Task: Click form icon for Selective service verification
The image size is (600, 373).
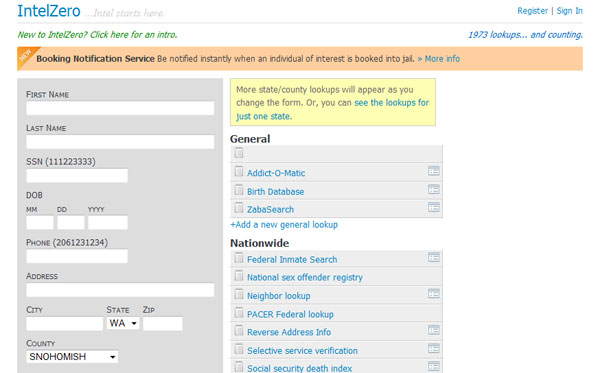Action: 434,349
